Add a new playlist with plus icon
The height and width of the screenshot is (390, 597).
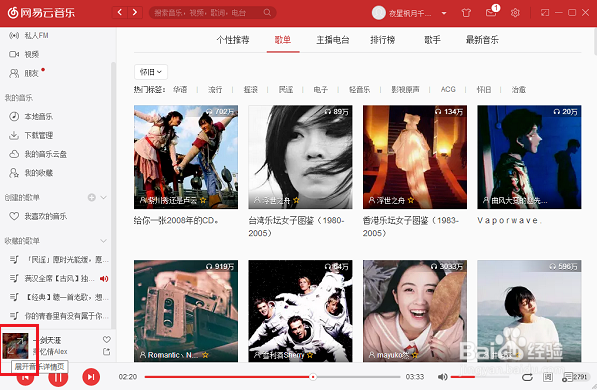click(x=92, y=197)
